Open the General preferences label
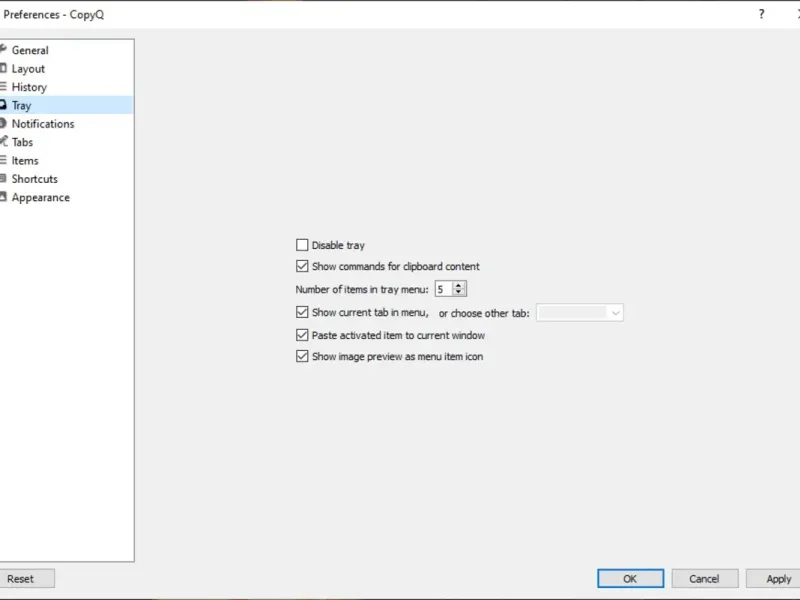The height and width of the screenshot is (600, 800). pyautogui.click(x=30, y=50)
